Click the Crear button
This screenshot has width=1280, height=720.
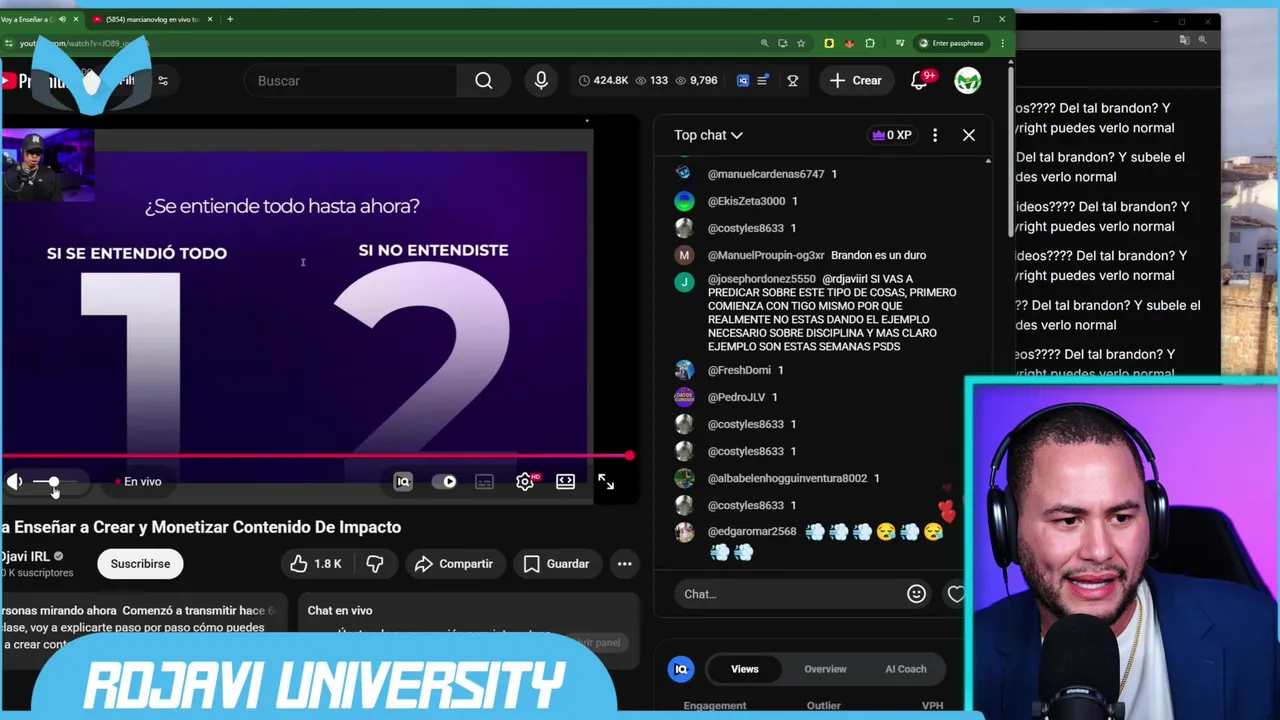[x=856, y=81]
